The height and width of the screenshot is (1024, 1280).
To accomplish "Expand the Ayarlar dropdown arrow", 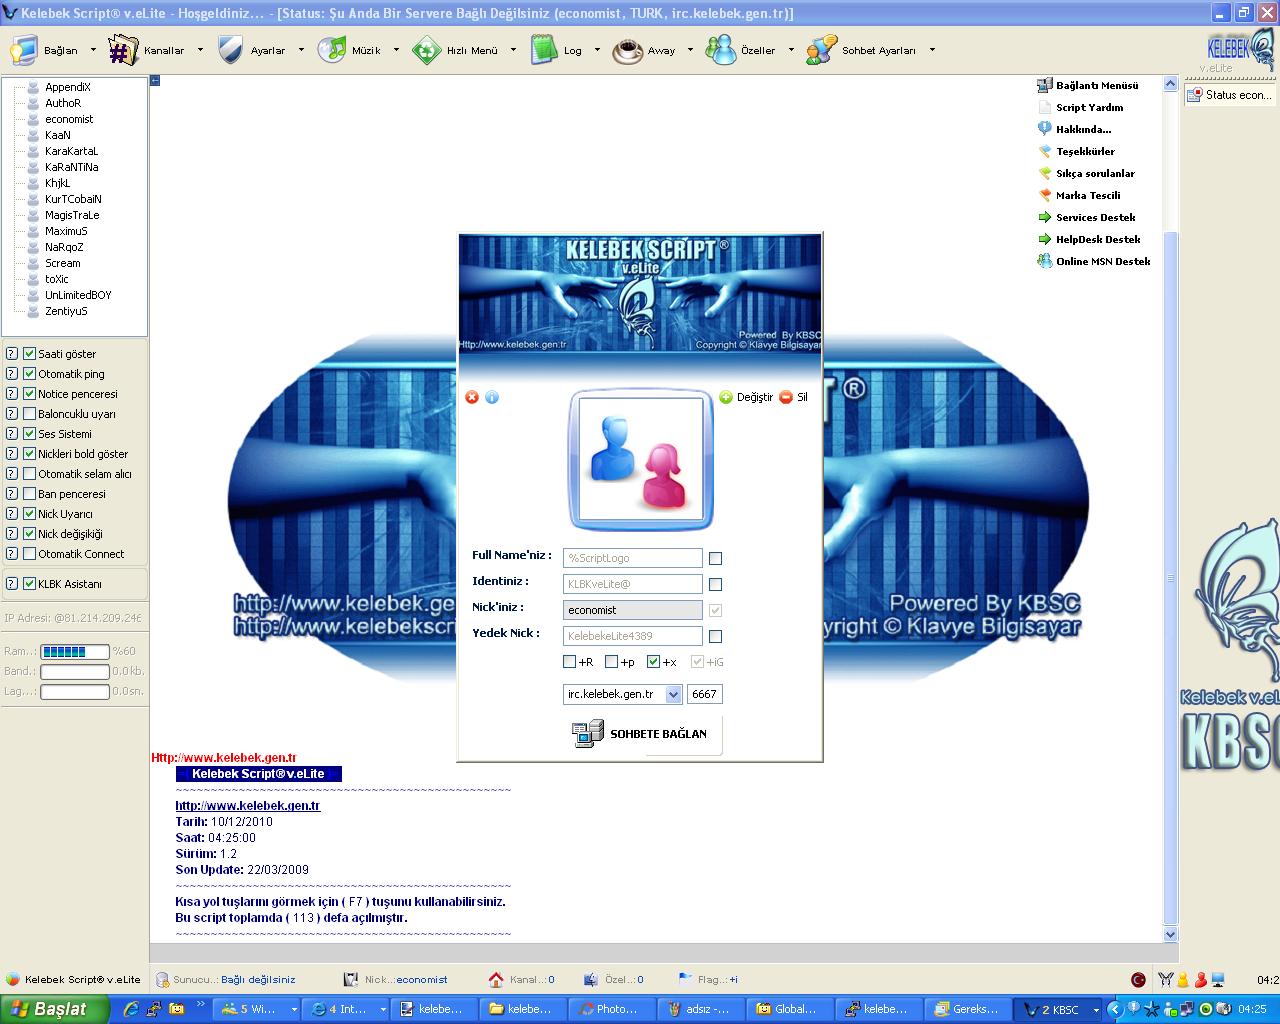I will [301, 50].
